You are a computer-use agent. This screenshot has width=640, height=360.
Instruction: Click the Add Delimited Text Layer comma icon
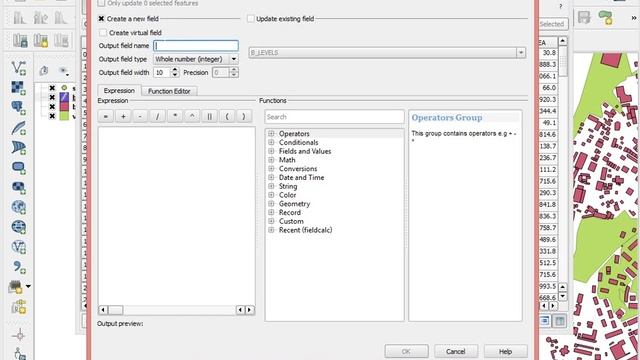19,267
